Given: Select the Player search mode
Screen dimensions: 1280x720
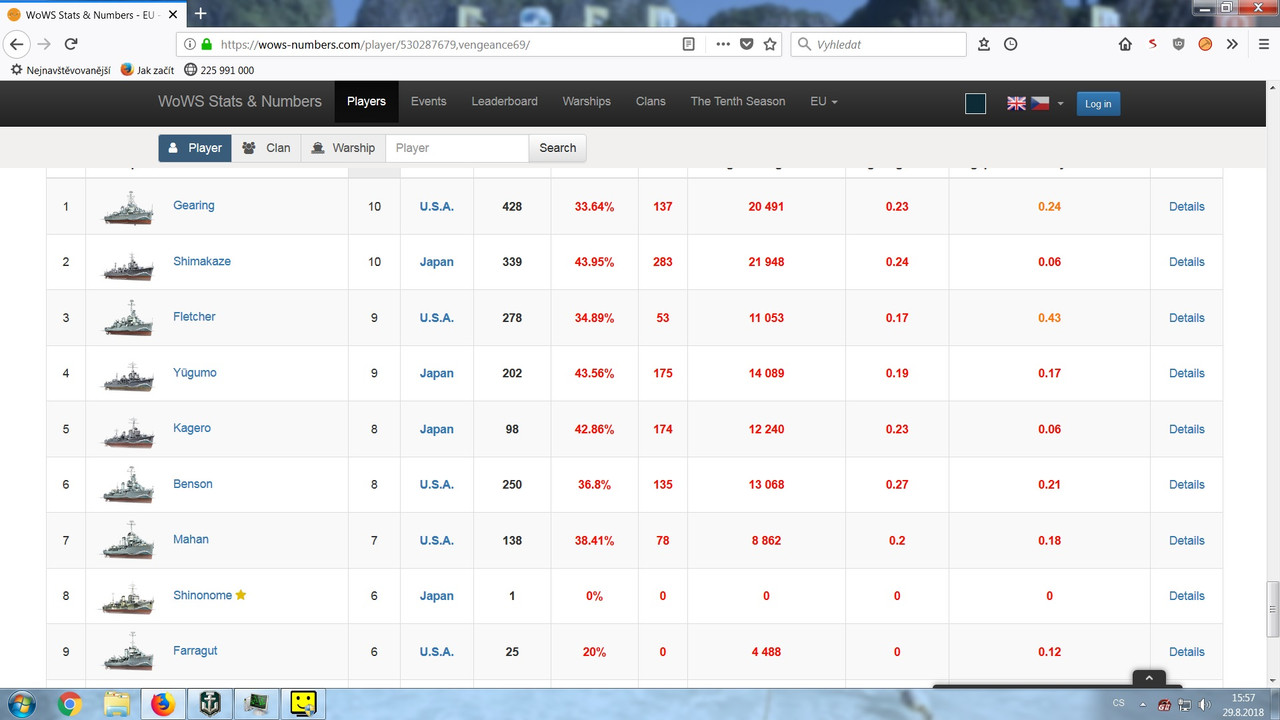Looking at the screenshot, I should pyautogui.click(x=194, y=147).
